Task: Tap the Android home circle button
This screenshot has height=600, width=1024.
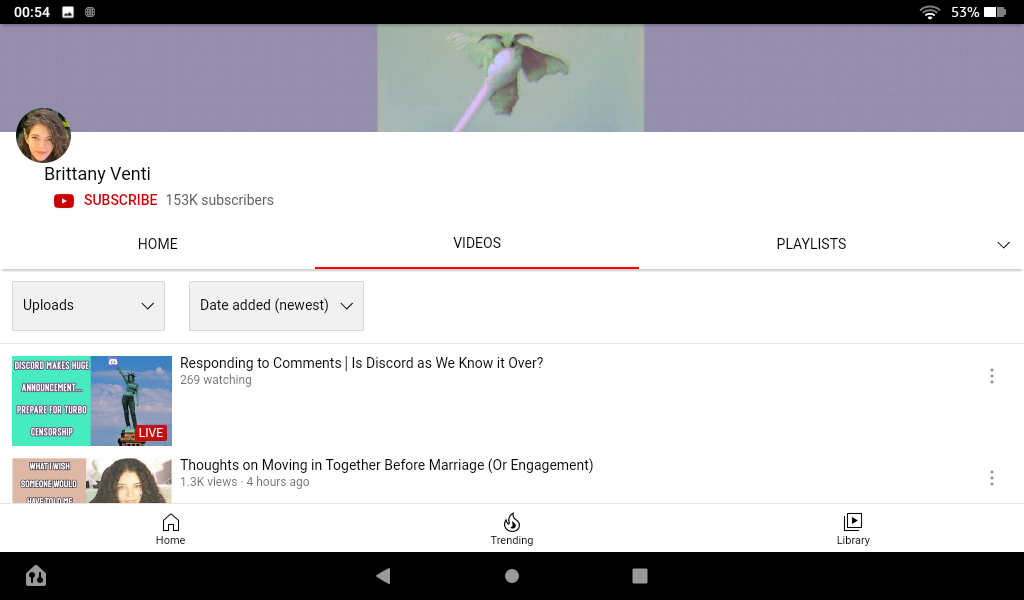Action: click(512, 576)
